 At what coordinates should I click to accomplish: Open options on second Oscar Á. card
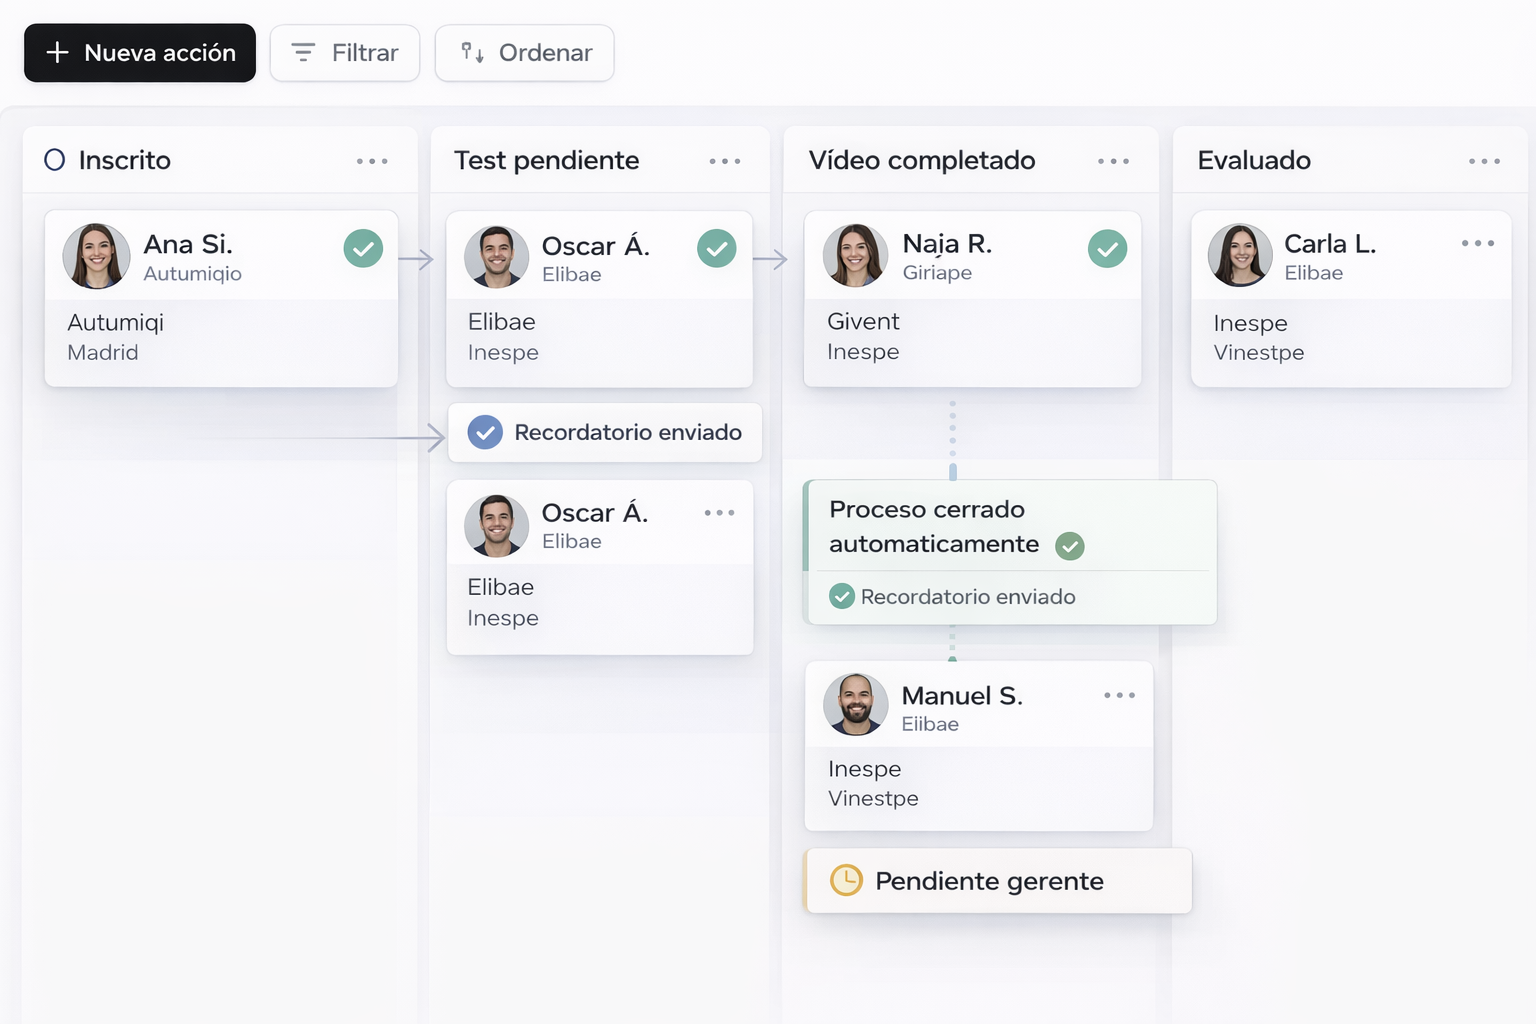(x=719, y=513)
